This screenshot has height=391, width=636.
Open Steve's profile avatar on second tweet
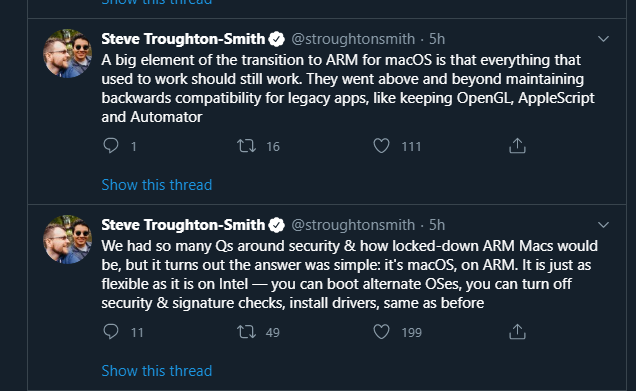(67, 239)
